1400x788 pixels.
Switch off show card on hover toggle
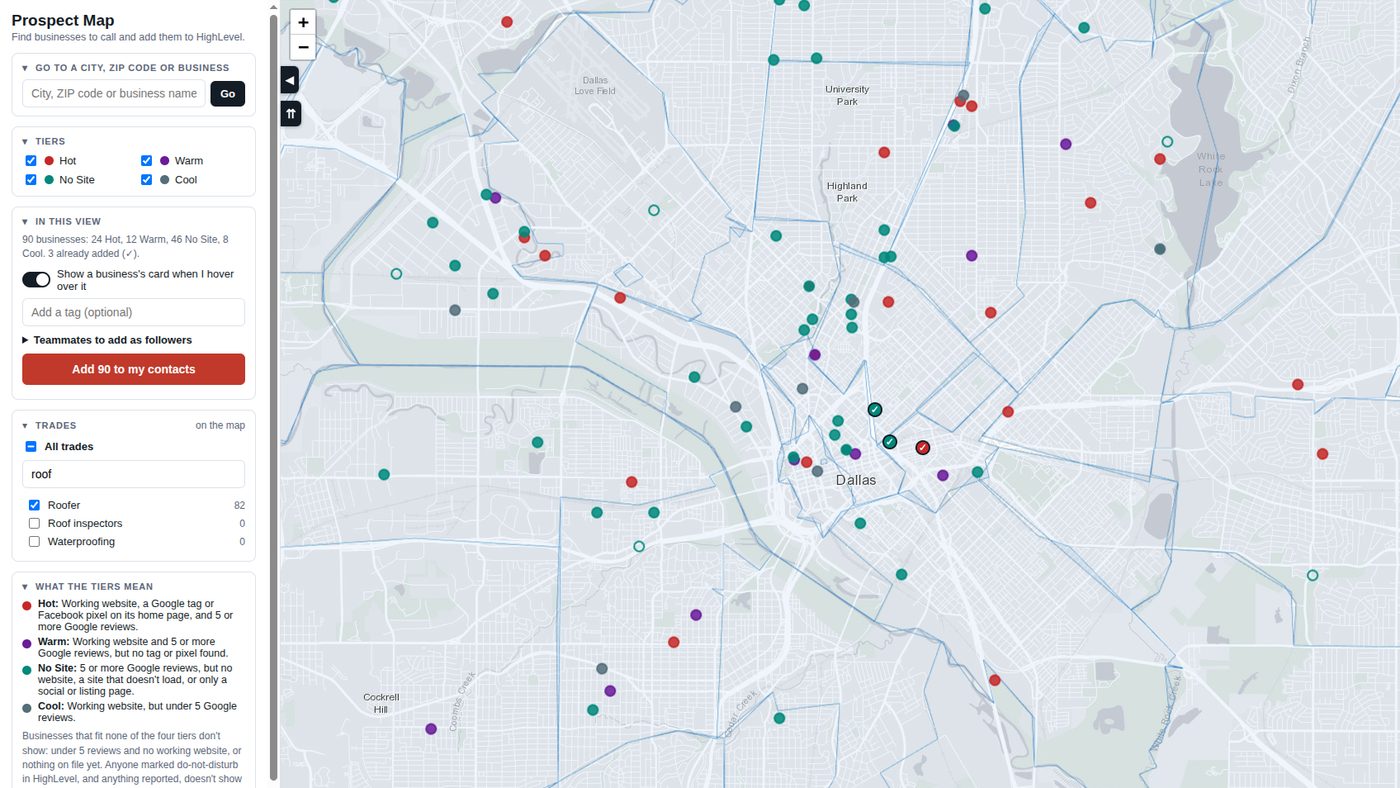(x=36, y=280)
